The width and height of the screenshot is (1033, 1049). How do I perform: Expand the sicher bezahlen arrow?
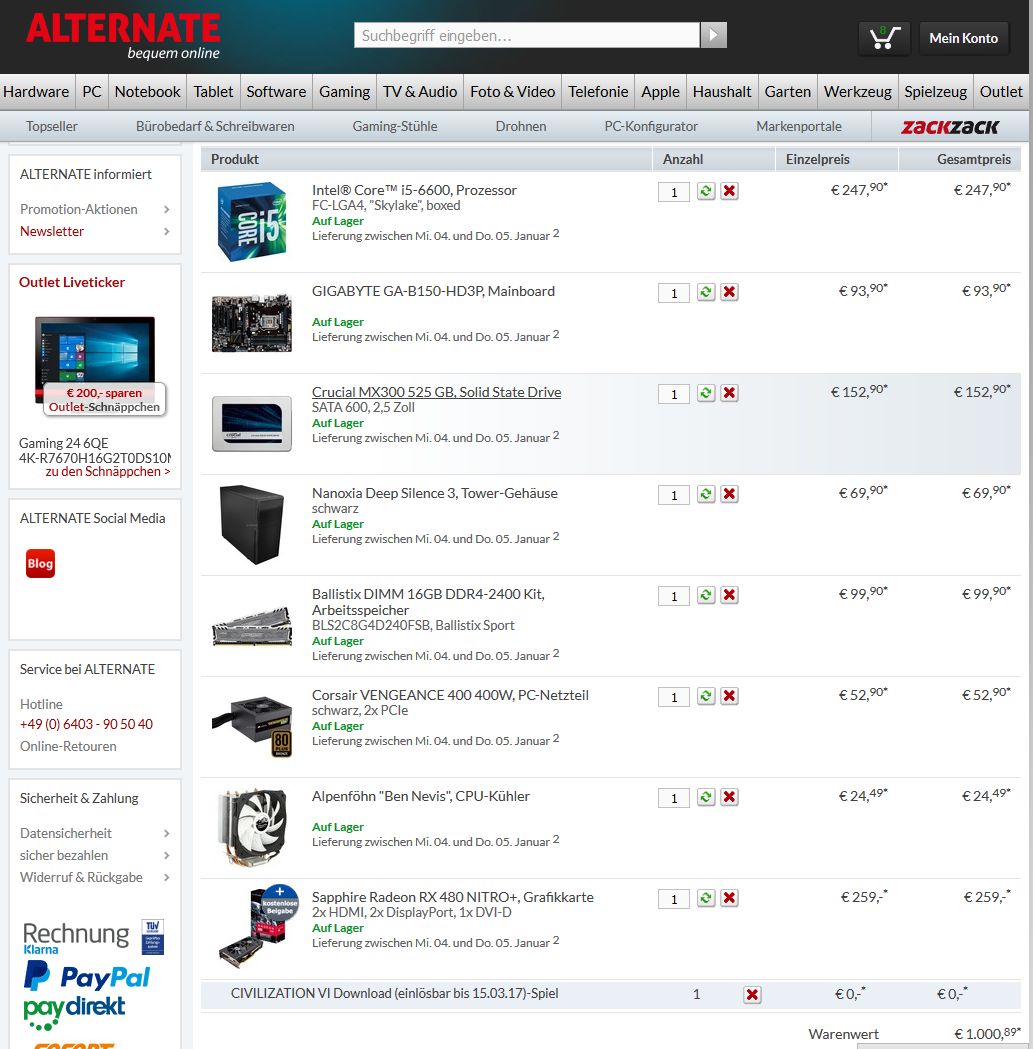coord(167,856)
